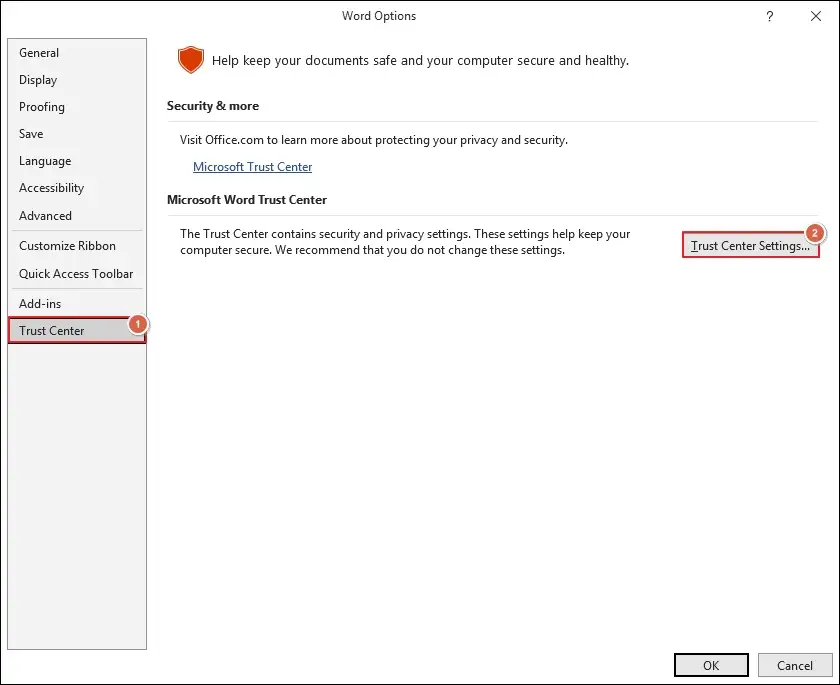Open the General options category
This screenshot has width=840, height=685.
tap(77, 52)
